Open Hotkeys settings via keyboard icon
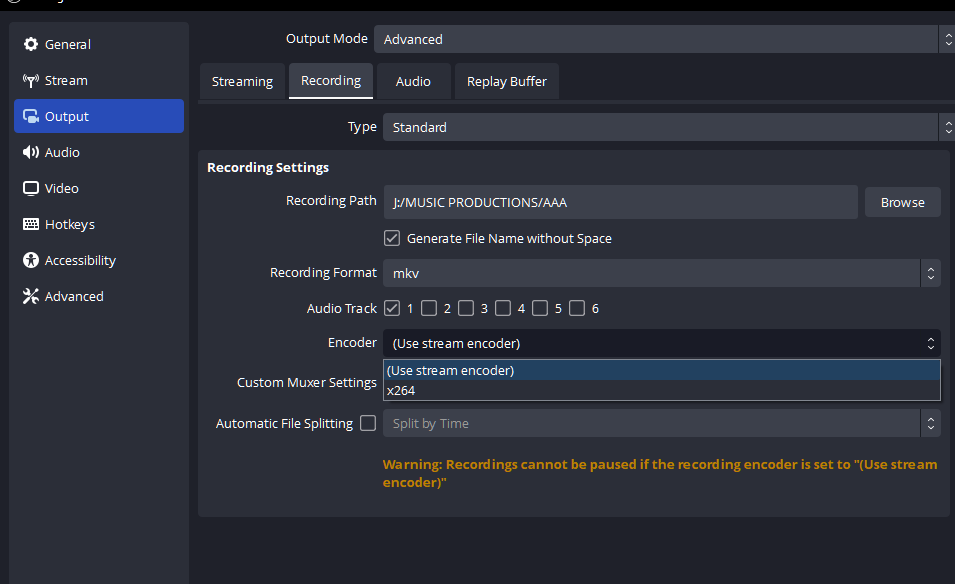The width and height of the screenshot is (955, 584). tap(33, 224)
